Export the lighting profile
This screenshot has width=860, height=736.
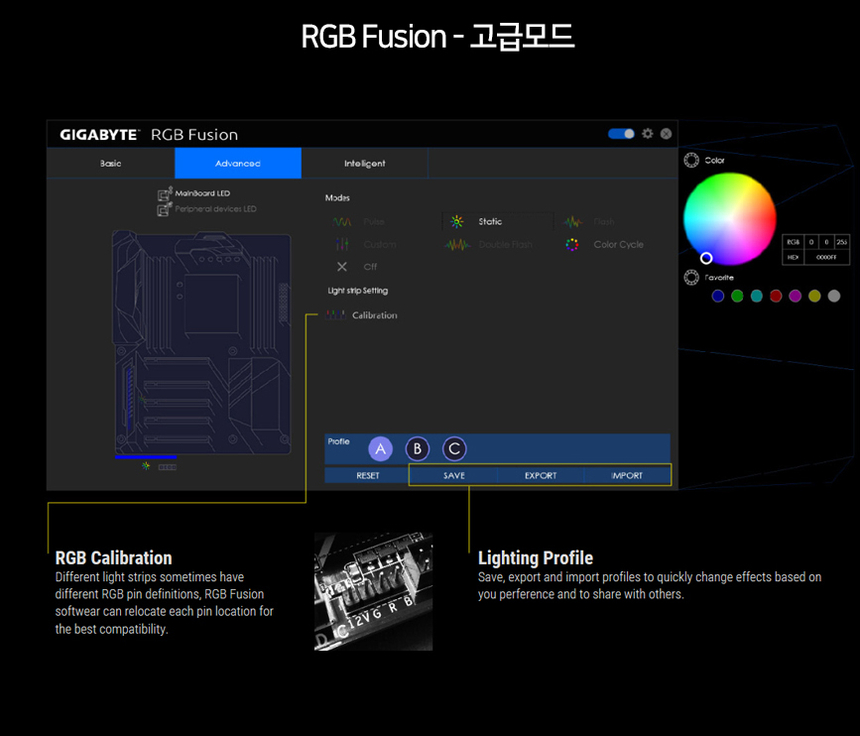tap(541, 475)
